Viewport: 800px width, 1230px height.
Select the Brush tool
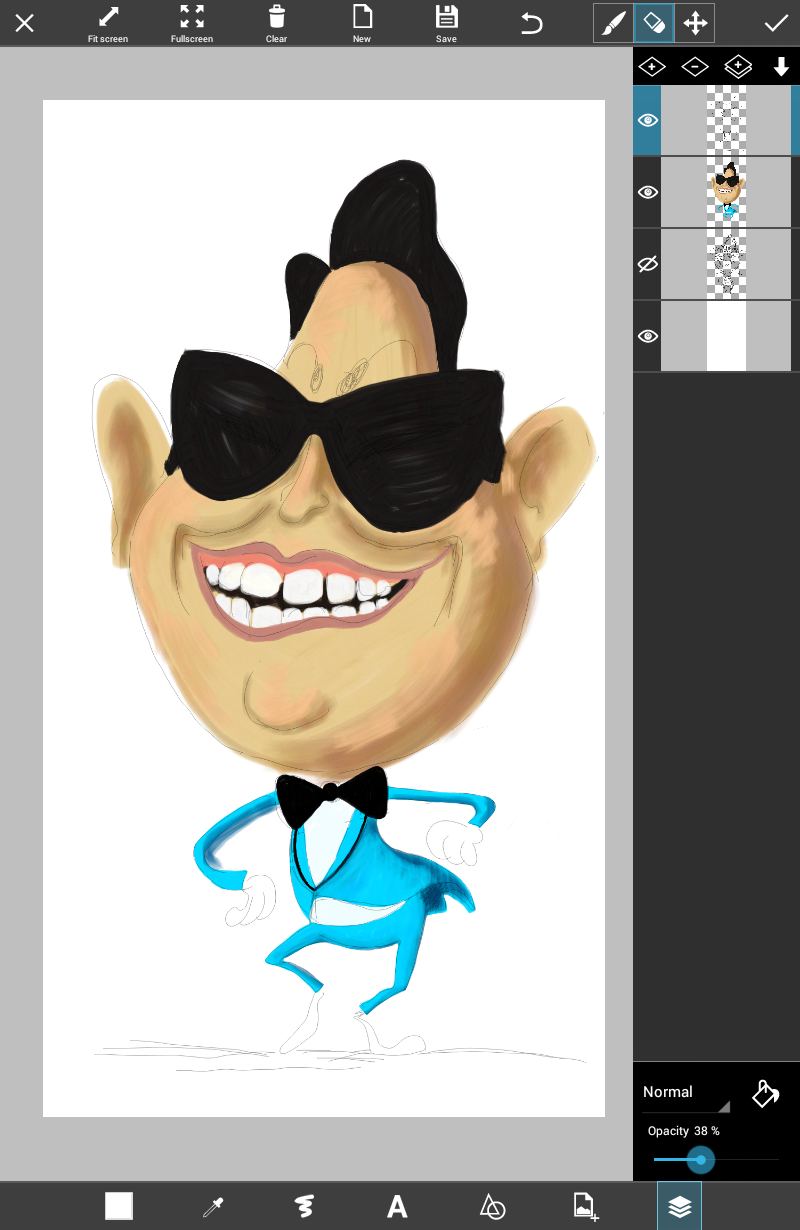(x=613, y=23)
